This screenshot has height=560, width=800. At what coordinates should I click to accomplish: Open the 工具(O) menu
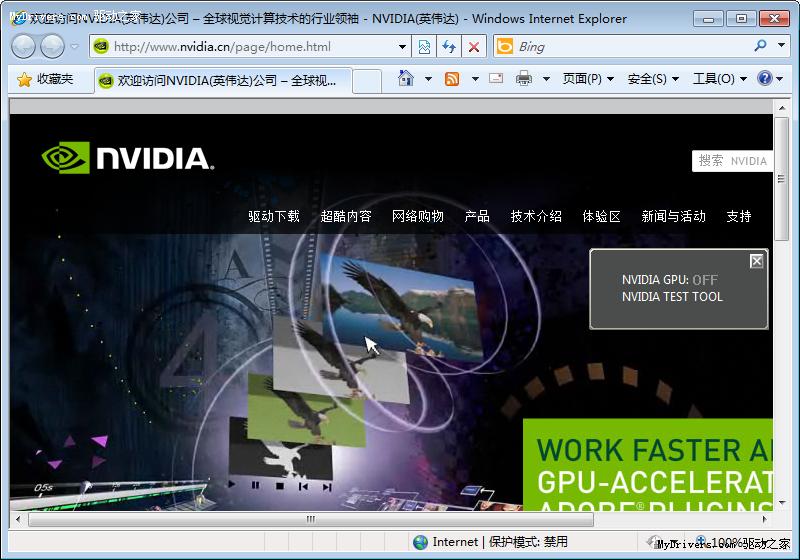point(719,79)
